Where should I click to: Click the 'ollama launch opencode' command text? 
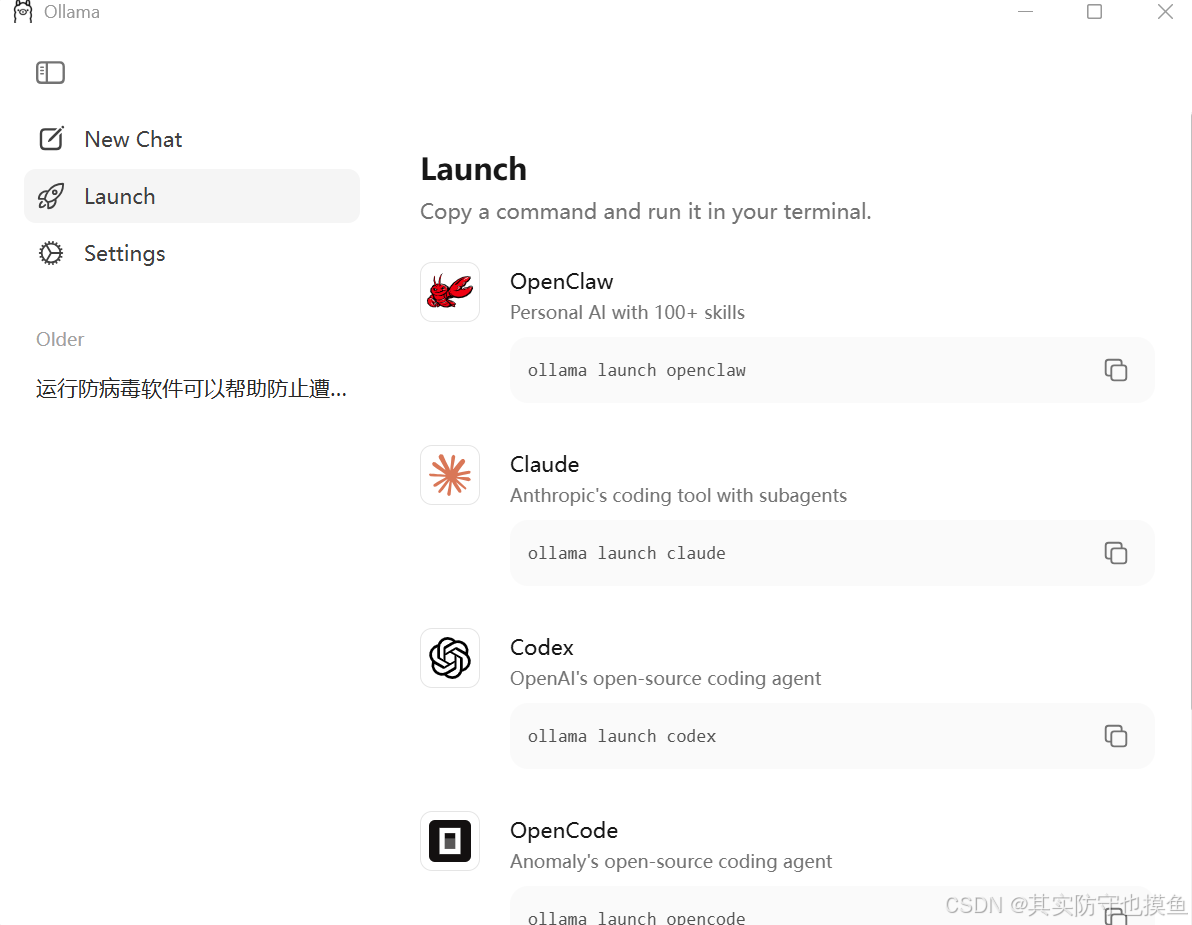tap(636, 917)
